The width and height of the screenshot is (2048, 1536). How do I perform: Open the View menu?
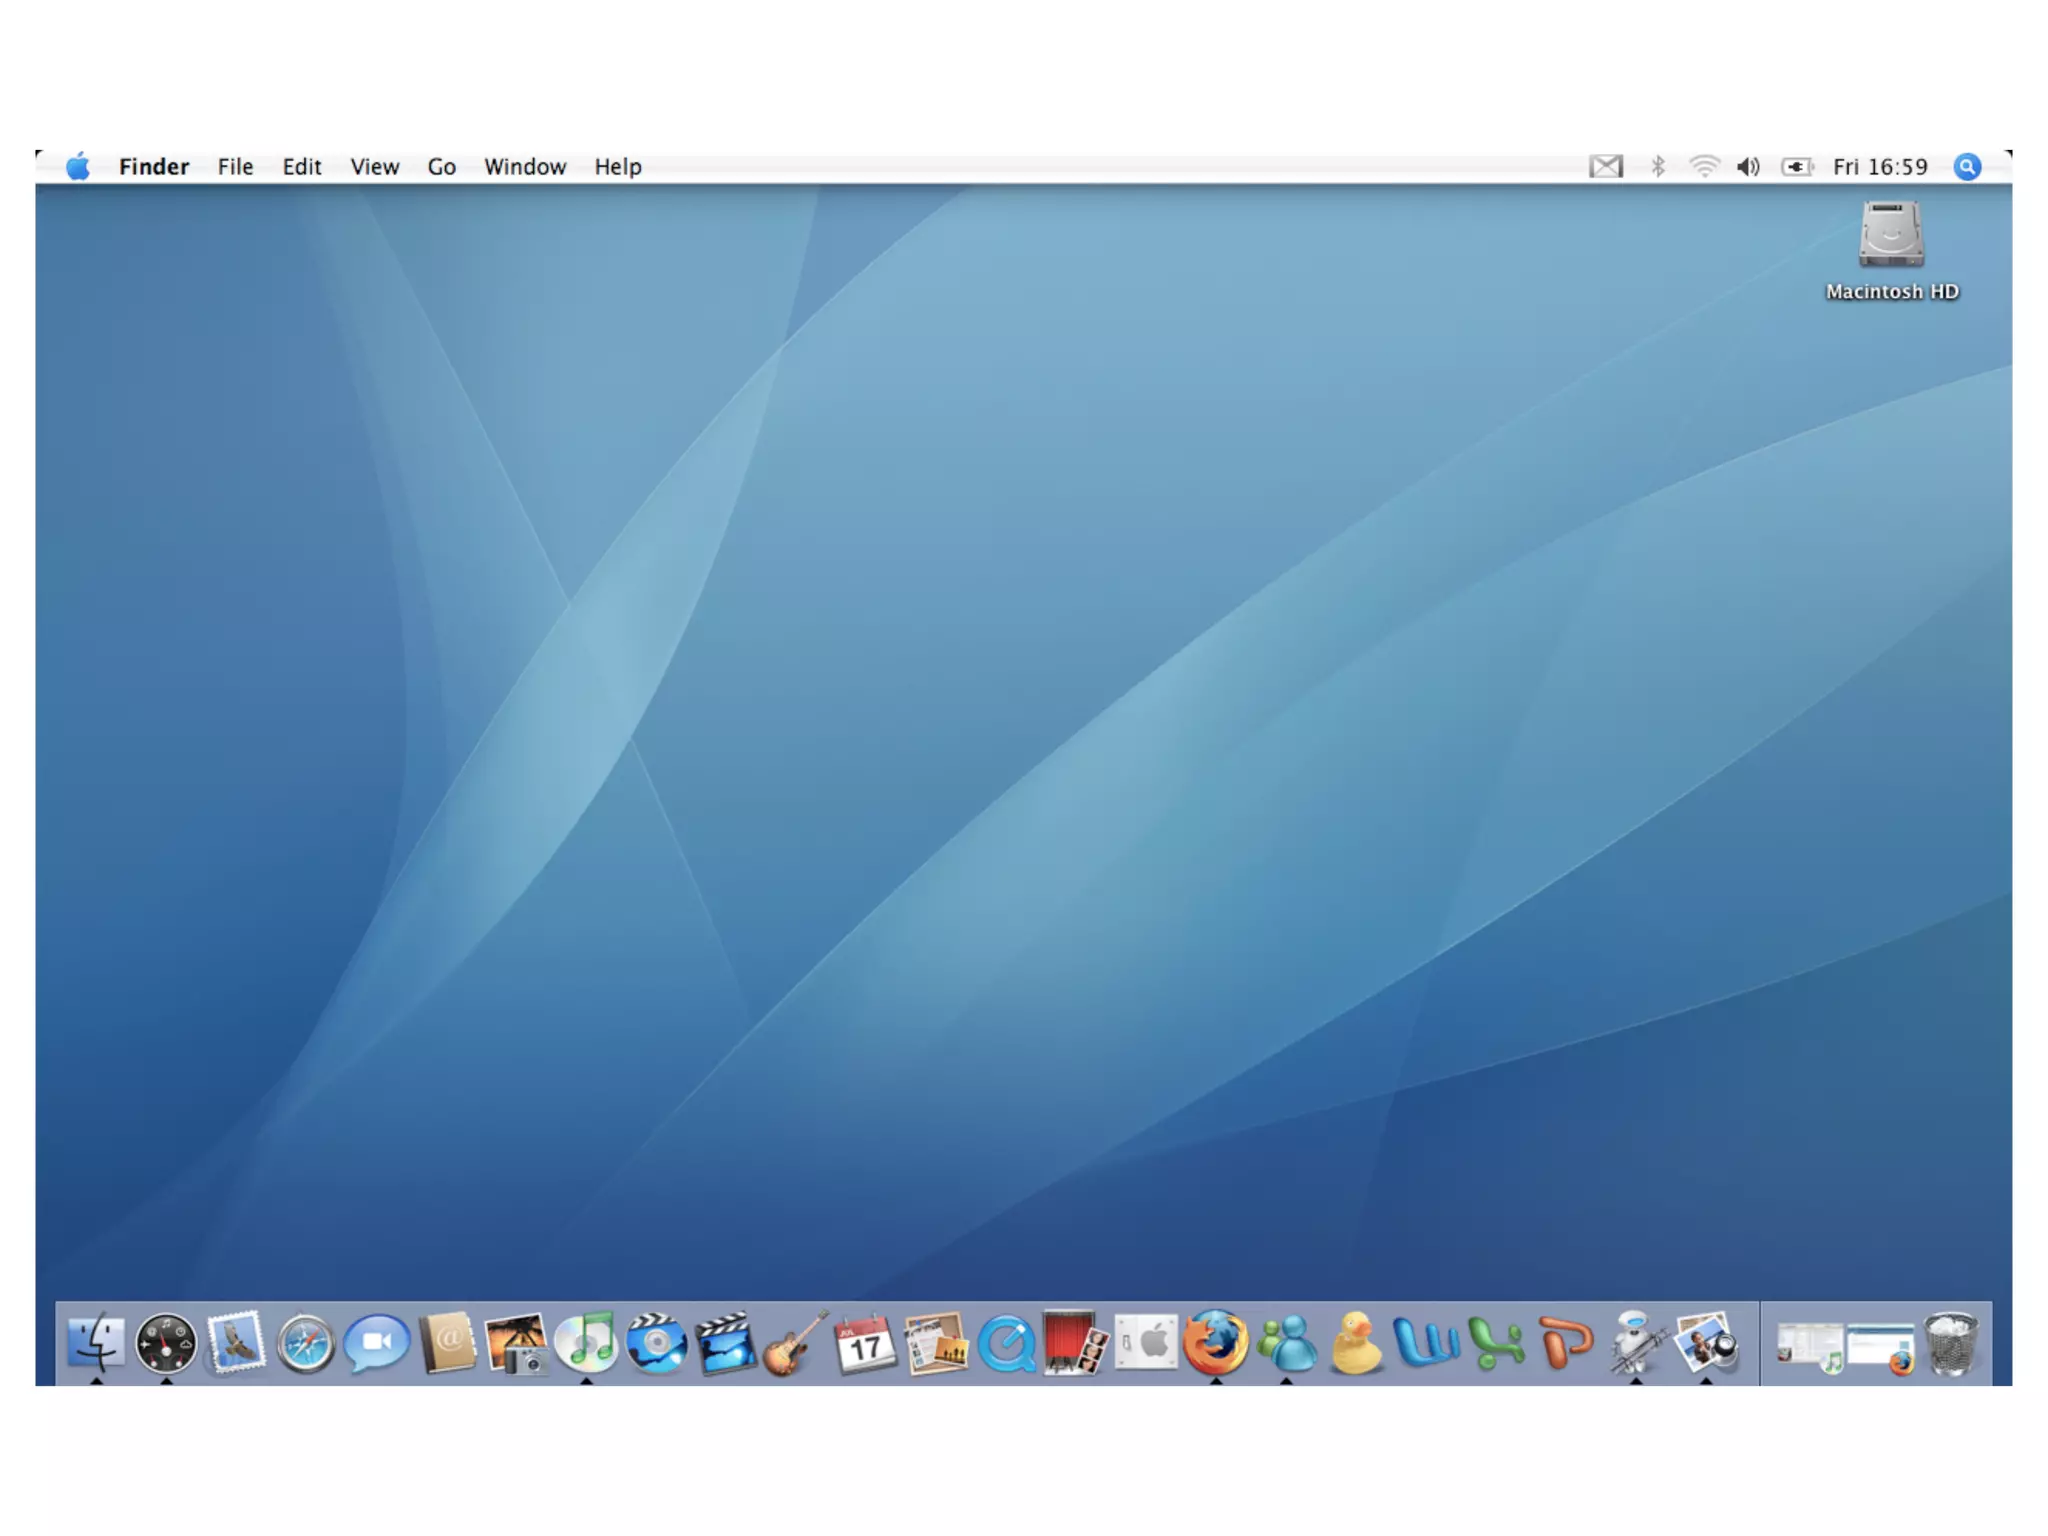[x=374, y=167]
